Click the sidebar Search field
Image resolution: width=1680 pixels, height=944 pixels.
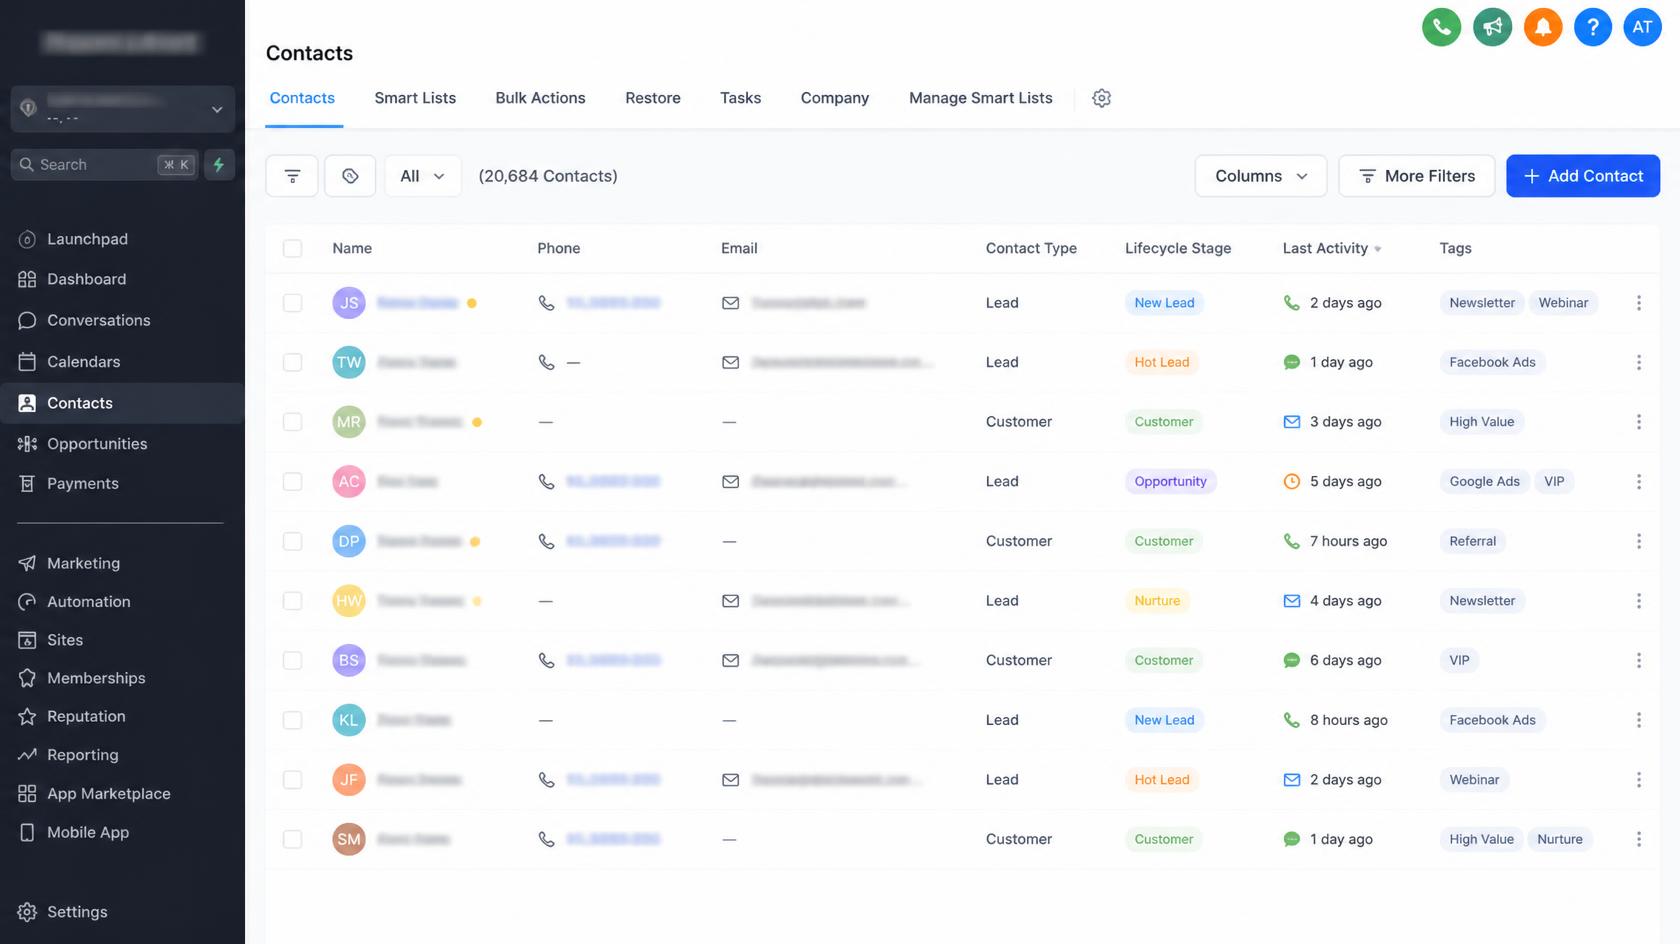coord(104,165)
